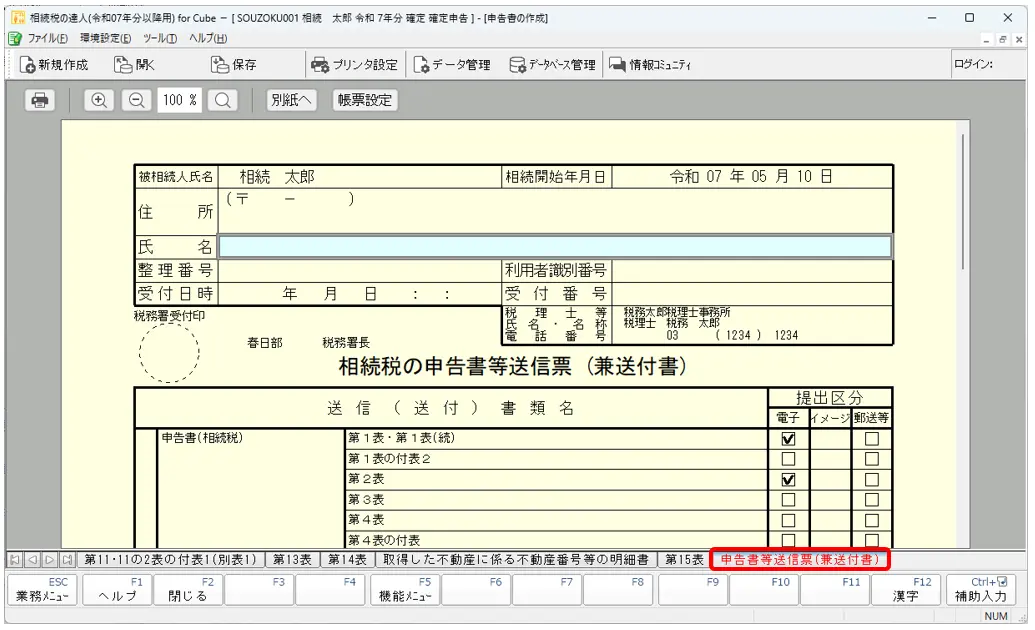Click 税務太郎税理士事務所 text
This screenshot has height=630, width=1035.
pyautogui.click(x=677, y=312)
